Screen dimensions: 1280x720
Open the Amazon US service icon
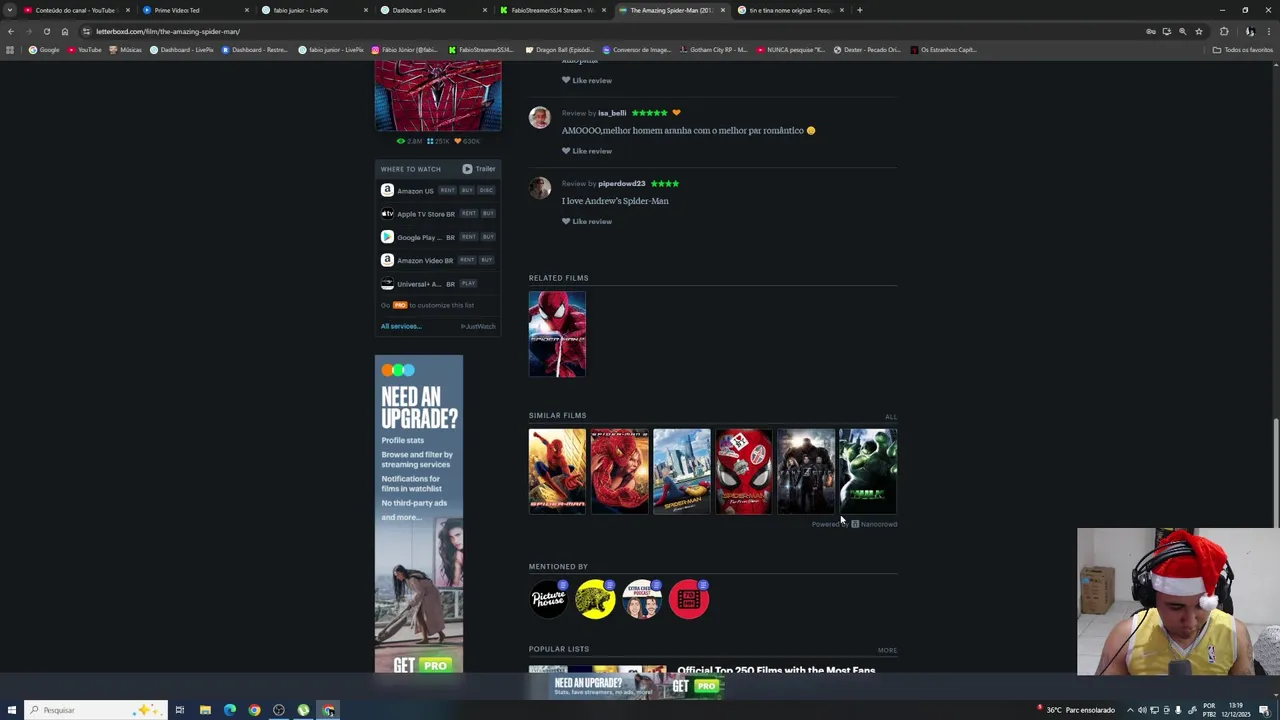[x=387, y=190]
